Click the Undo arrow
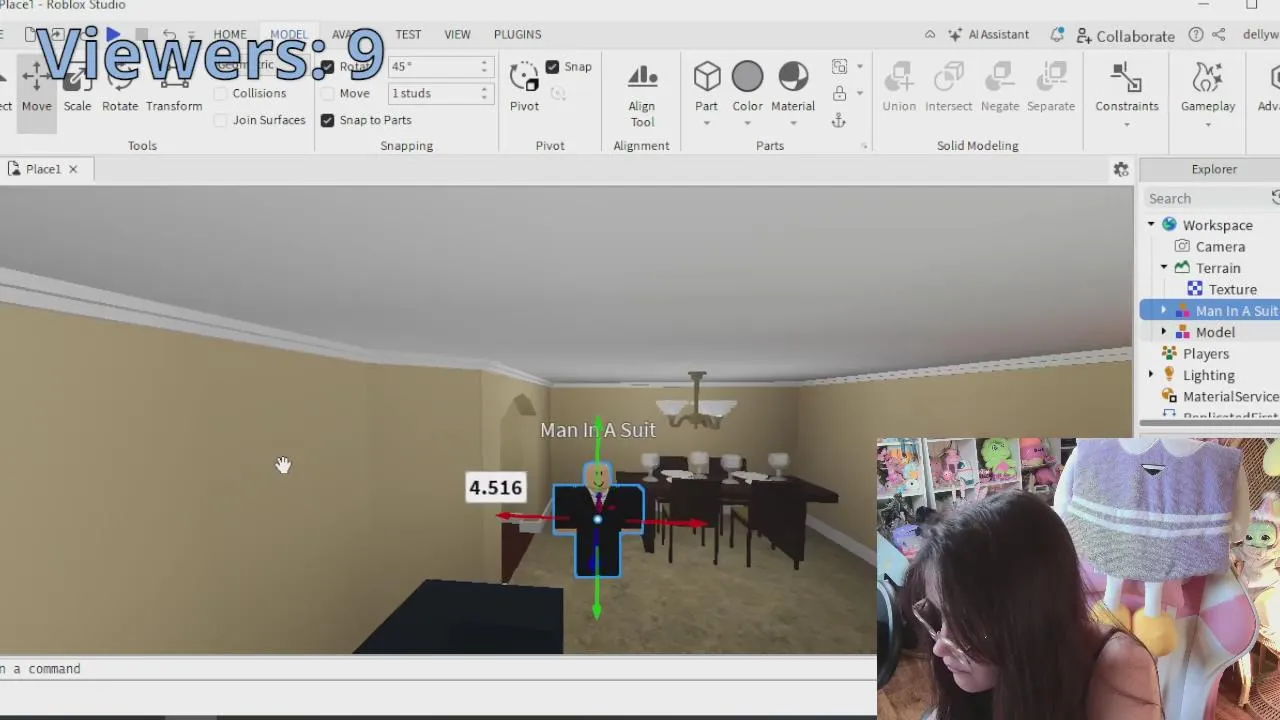Screen dimensions: 1280x720 [x=169, y=35]
